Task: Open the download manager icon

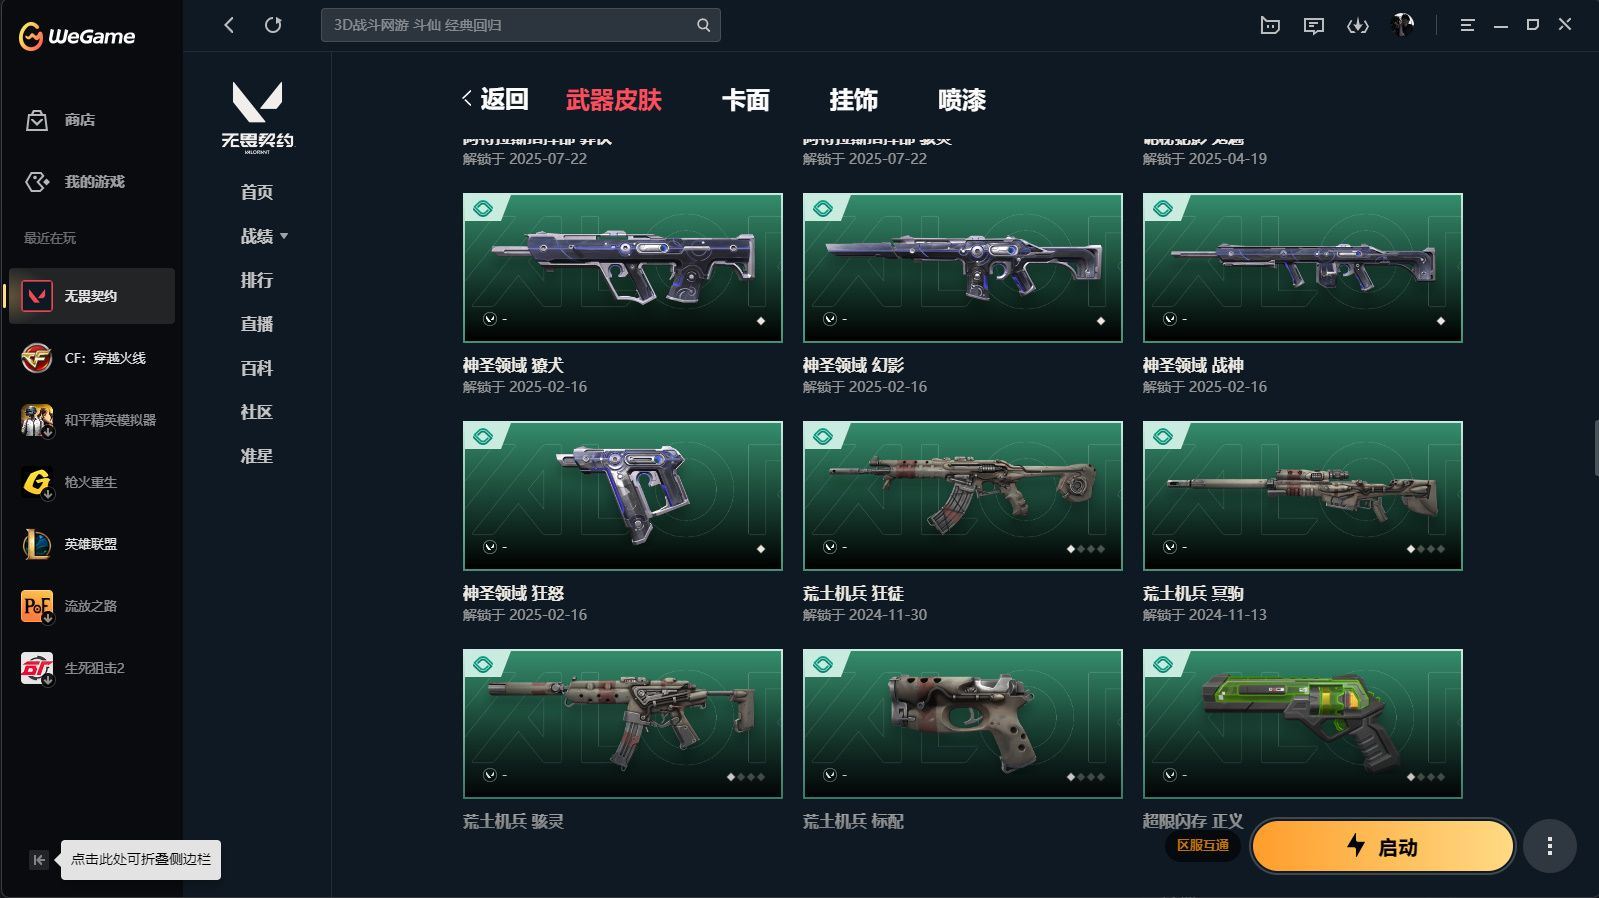Action: [x=1357, y=25]
